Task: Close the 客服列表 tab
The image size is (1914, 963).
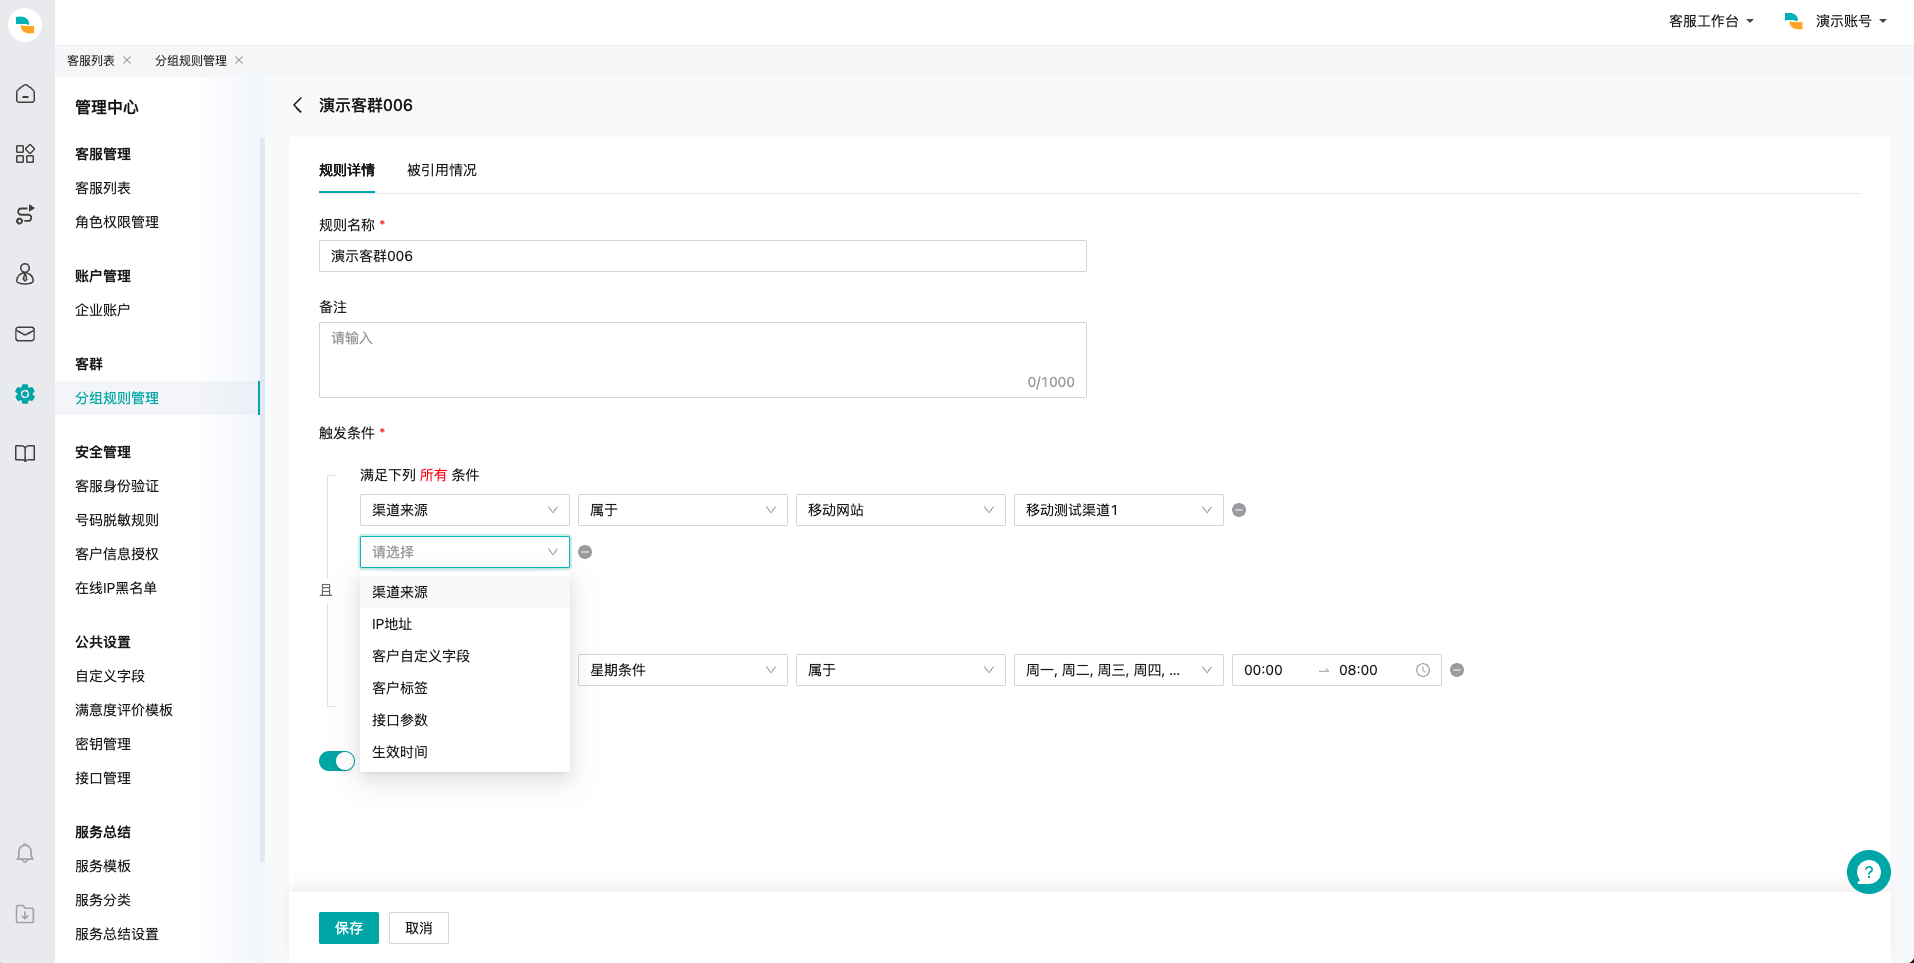Action: tap(127, 60)
